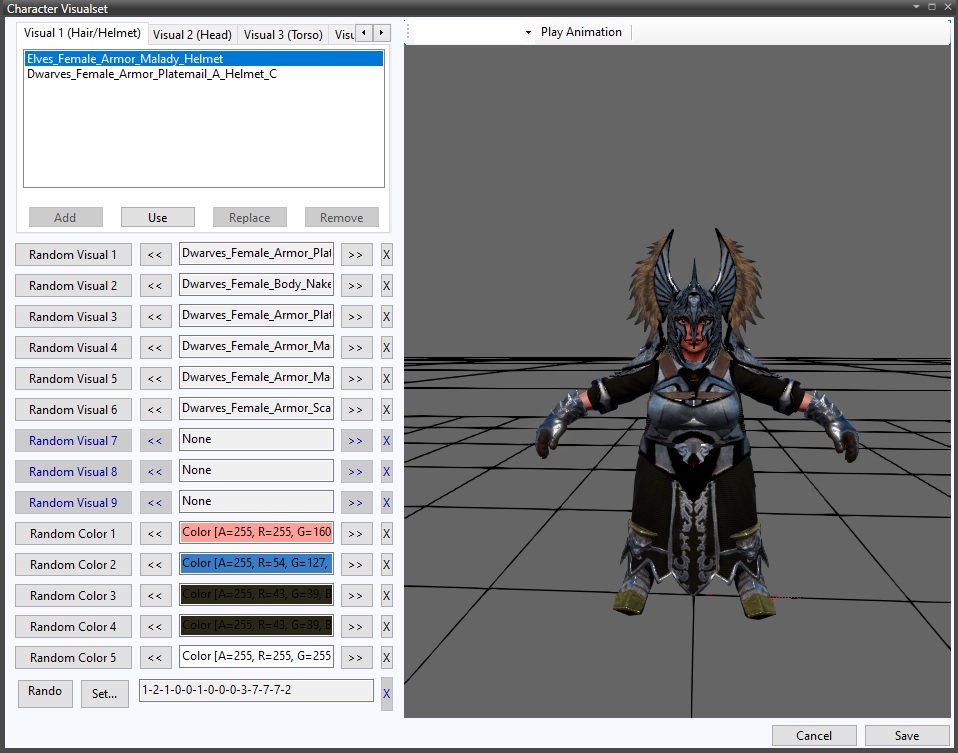Go to next option for Random Visual 2
Viewport: 958px width, 753px height.
pyautogui.click(x=356, y=286)
